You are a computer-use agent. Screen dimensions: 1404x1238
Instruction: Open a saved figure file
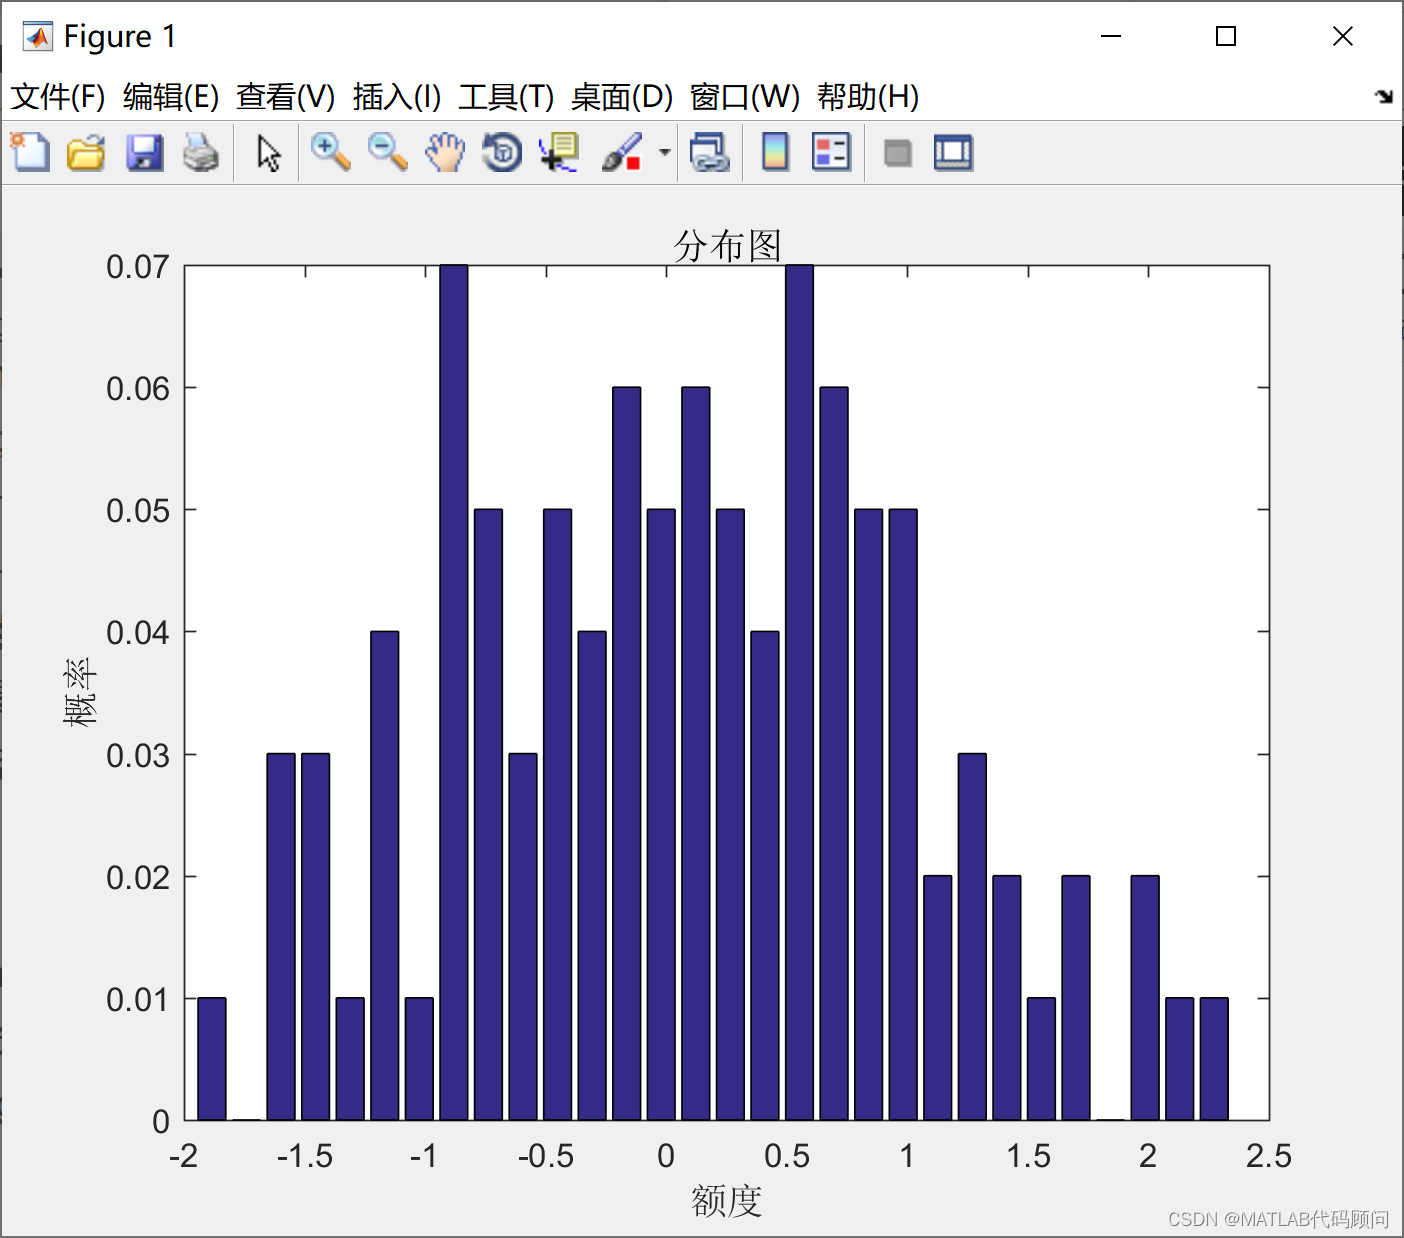click(86, 152)
